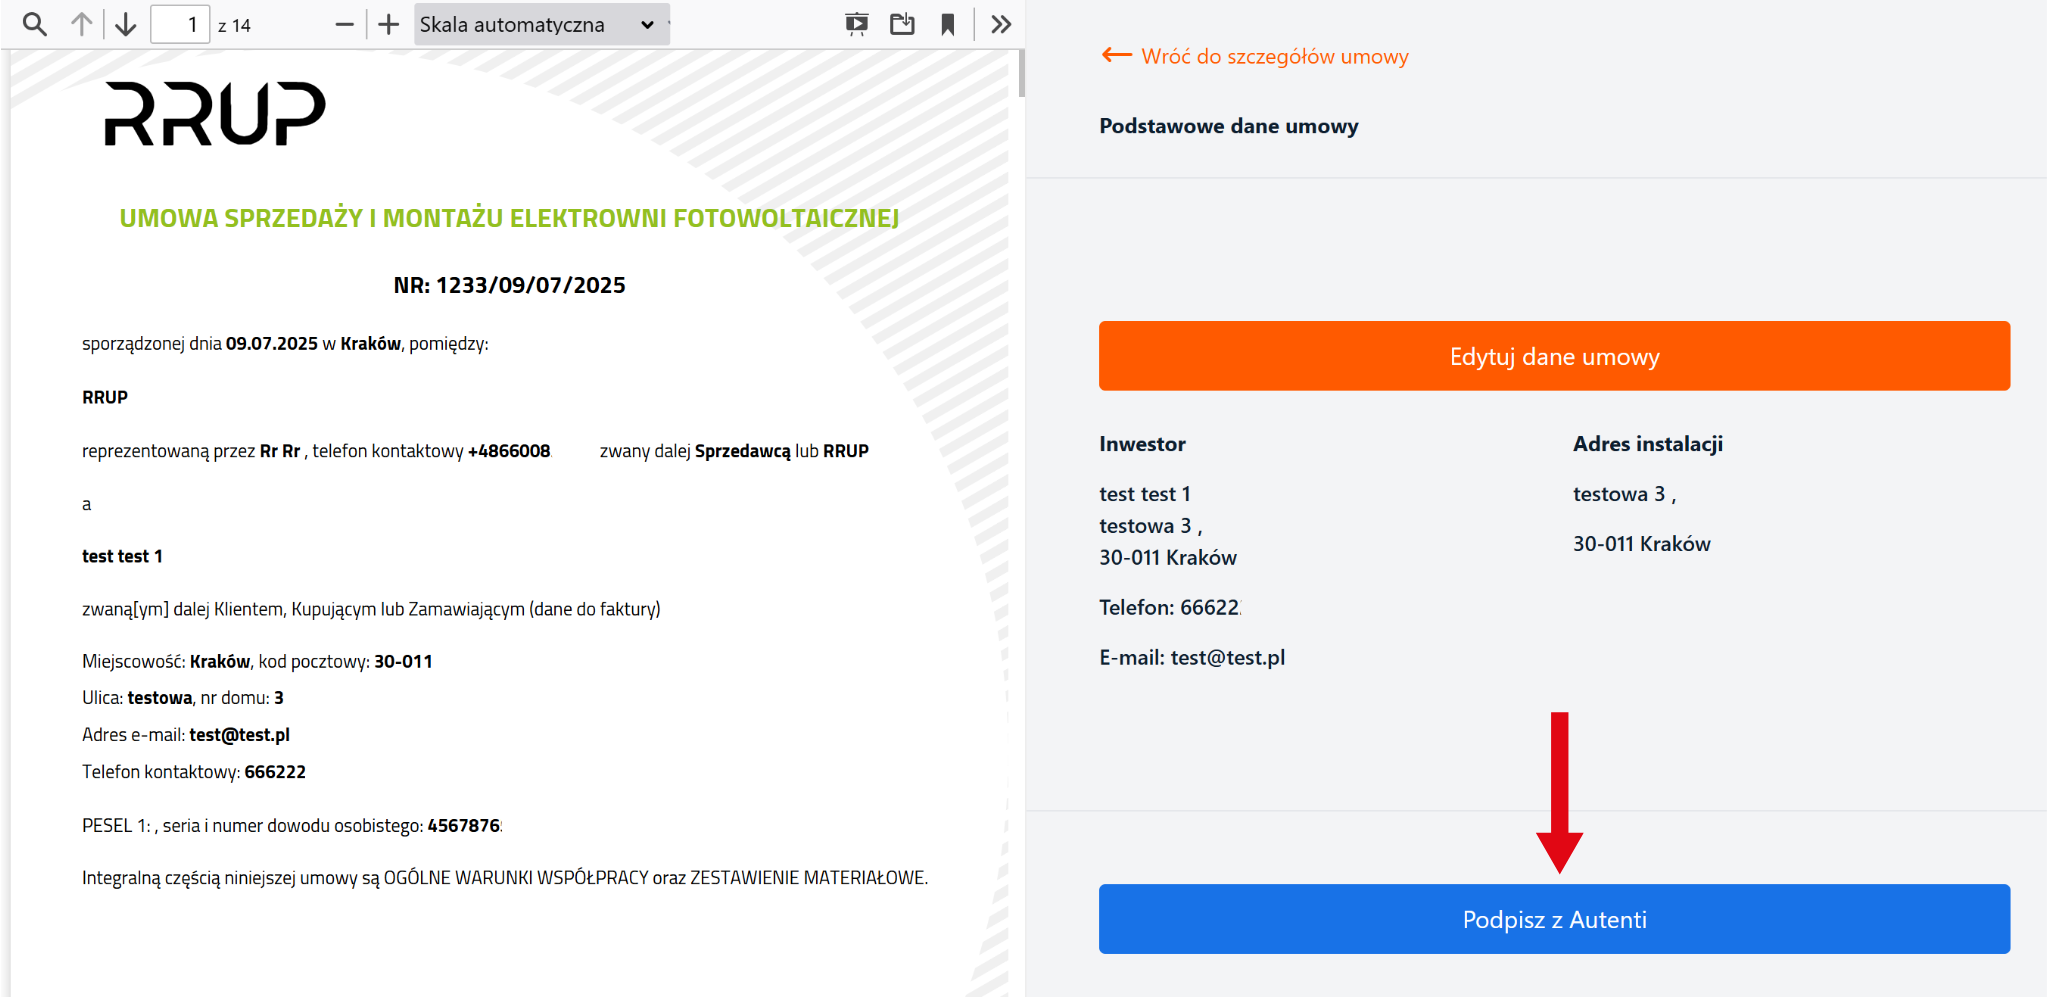Open the find-in-document search icon
This screenshot has height=997, width=2048.
[34, 24]
